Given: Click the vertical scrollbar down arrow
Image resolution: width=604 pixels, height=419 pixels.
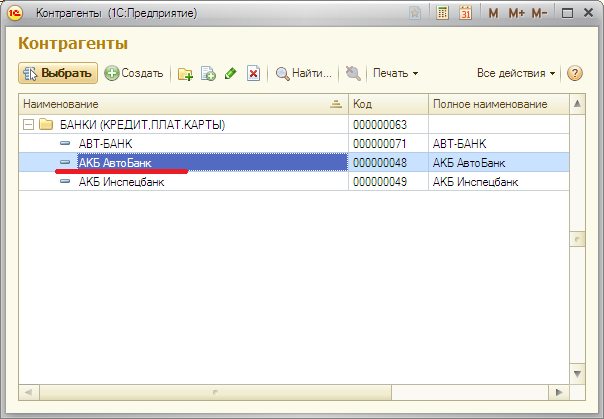Looking at the screenshot, I should click(x=577, y=373).
